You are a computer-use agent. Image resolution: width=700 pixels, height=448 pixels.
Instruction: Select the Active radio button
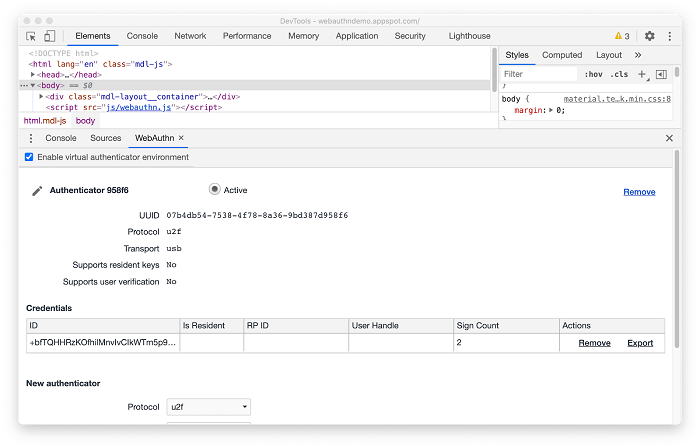click(214, 189)
